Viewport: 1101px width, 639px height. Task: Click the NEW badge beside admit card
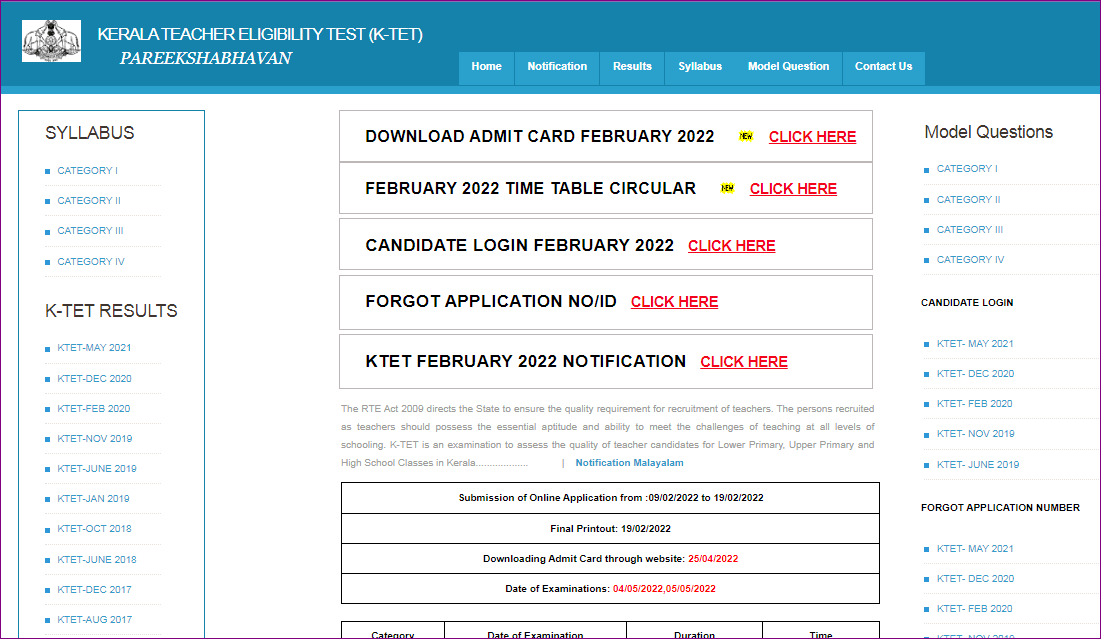[746, 136]
